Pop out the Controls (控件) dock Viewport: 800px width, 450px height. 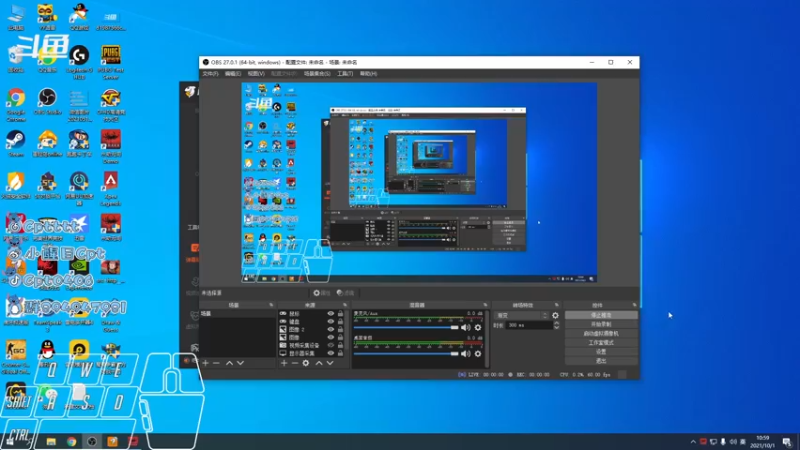[x=635, y=305]
